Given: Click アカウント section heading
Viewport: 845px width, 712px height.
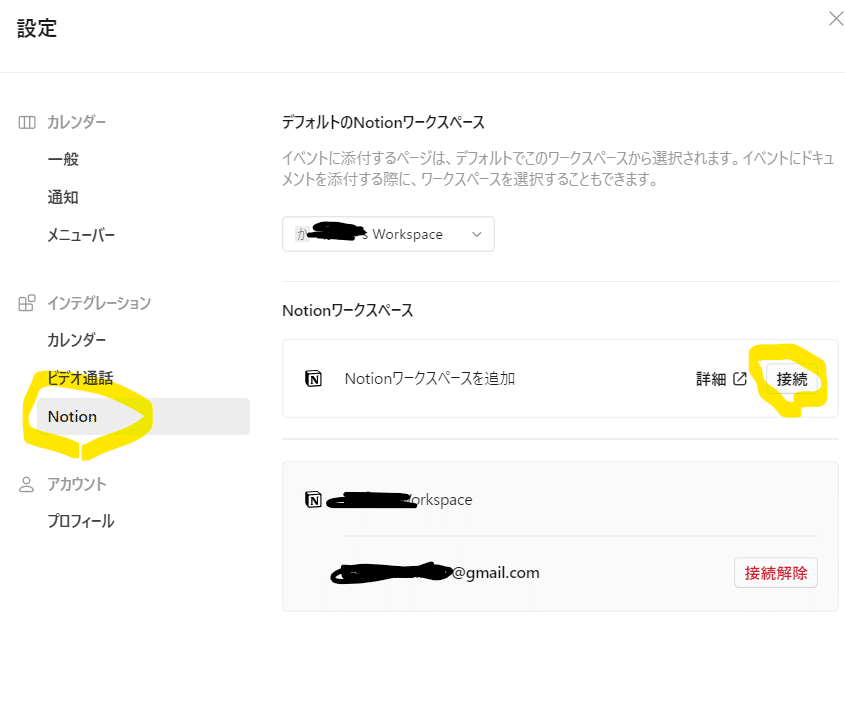Looking at the screenshot, I should click(x=77, y=484).
